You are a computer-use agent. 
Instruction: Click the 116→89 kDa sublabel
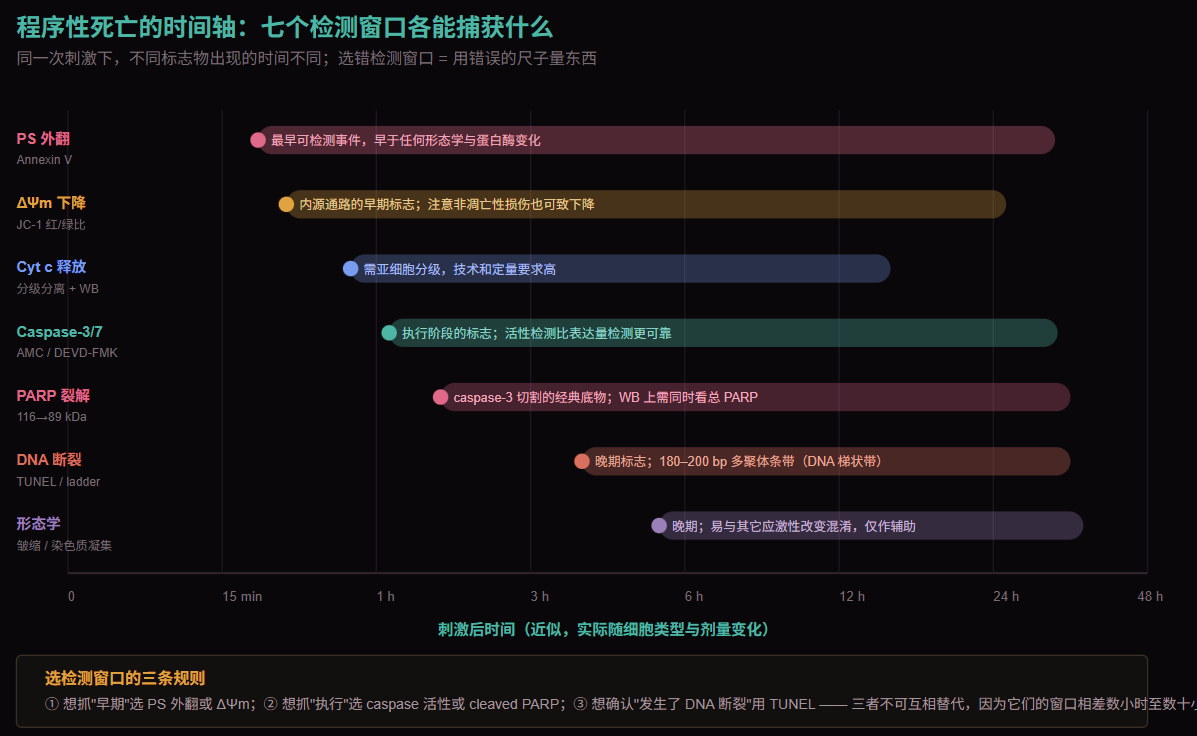coord(51,417)
